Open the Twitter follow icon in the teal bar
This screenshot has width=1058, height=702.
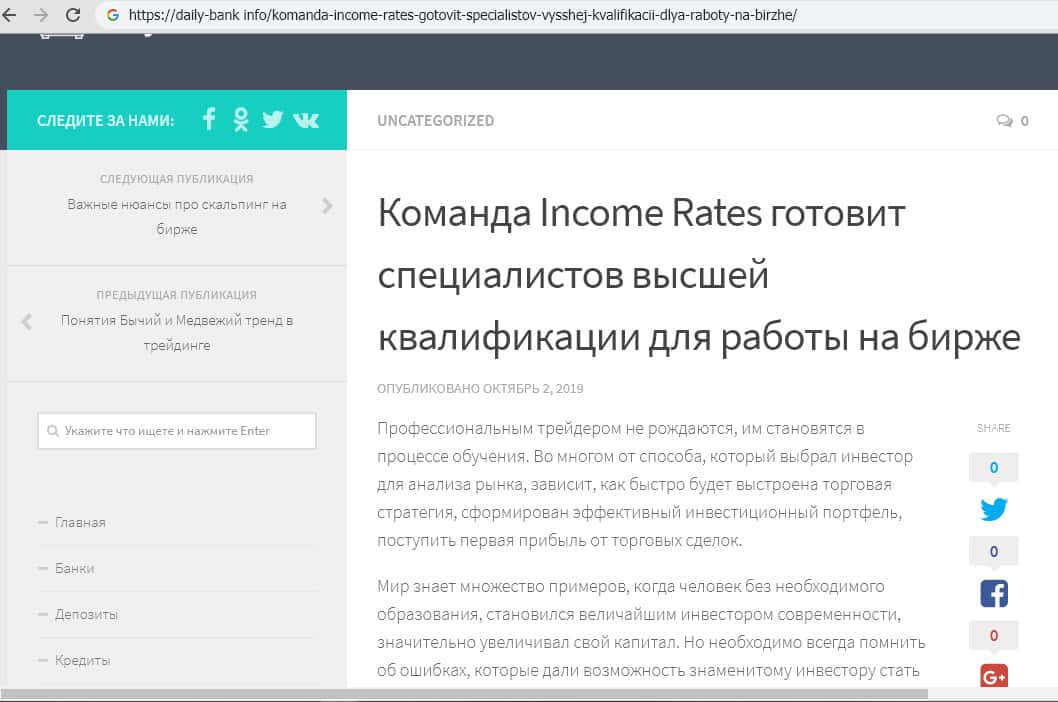click(273, 119)
